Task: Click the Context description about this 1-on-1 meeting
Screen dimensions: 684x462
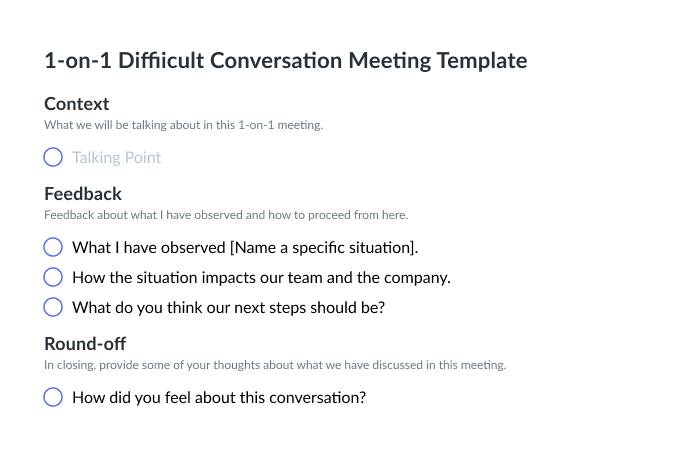Action: [x=183, y=125]
